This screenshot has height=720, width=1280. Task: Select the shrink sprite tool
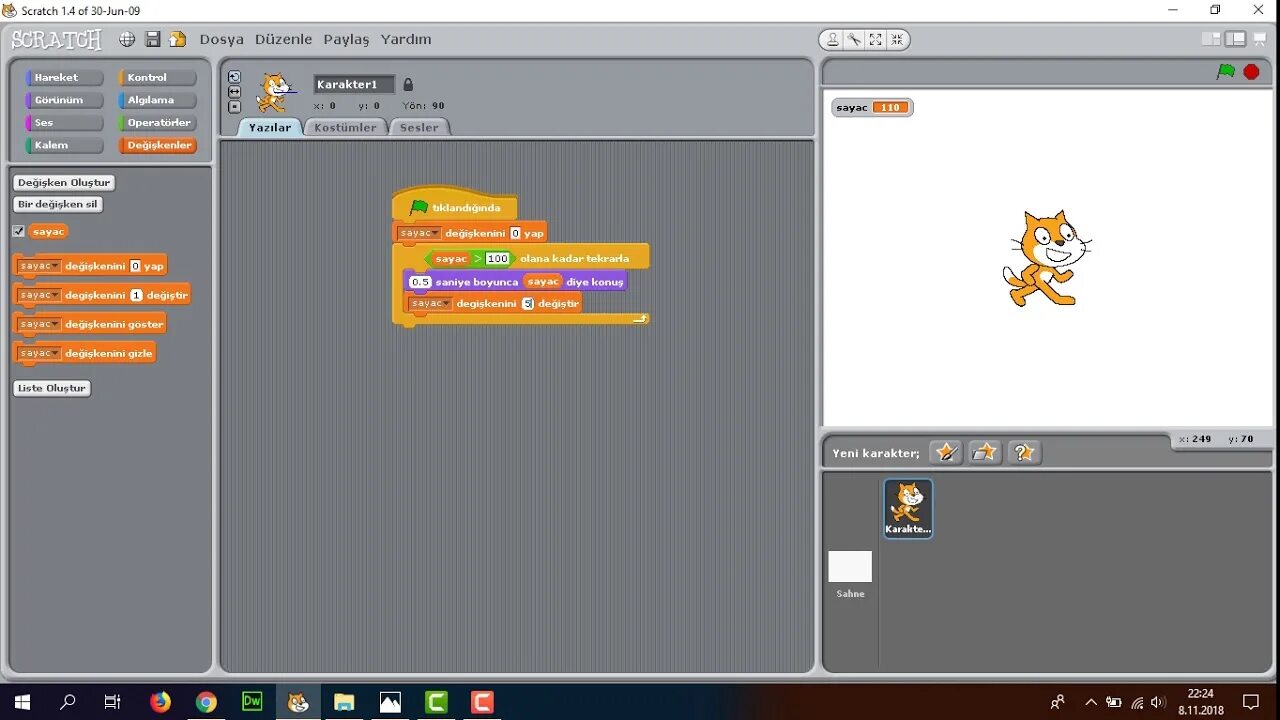tap(897, 39)
